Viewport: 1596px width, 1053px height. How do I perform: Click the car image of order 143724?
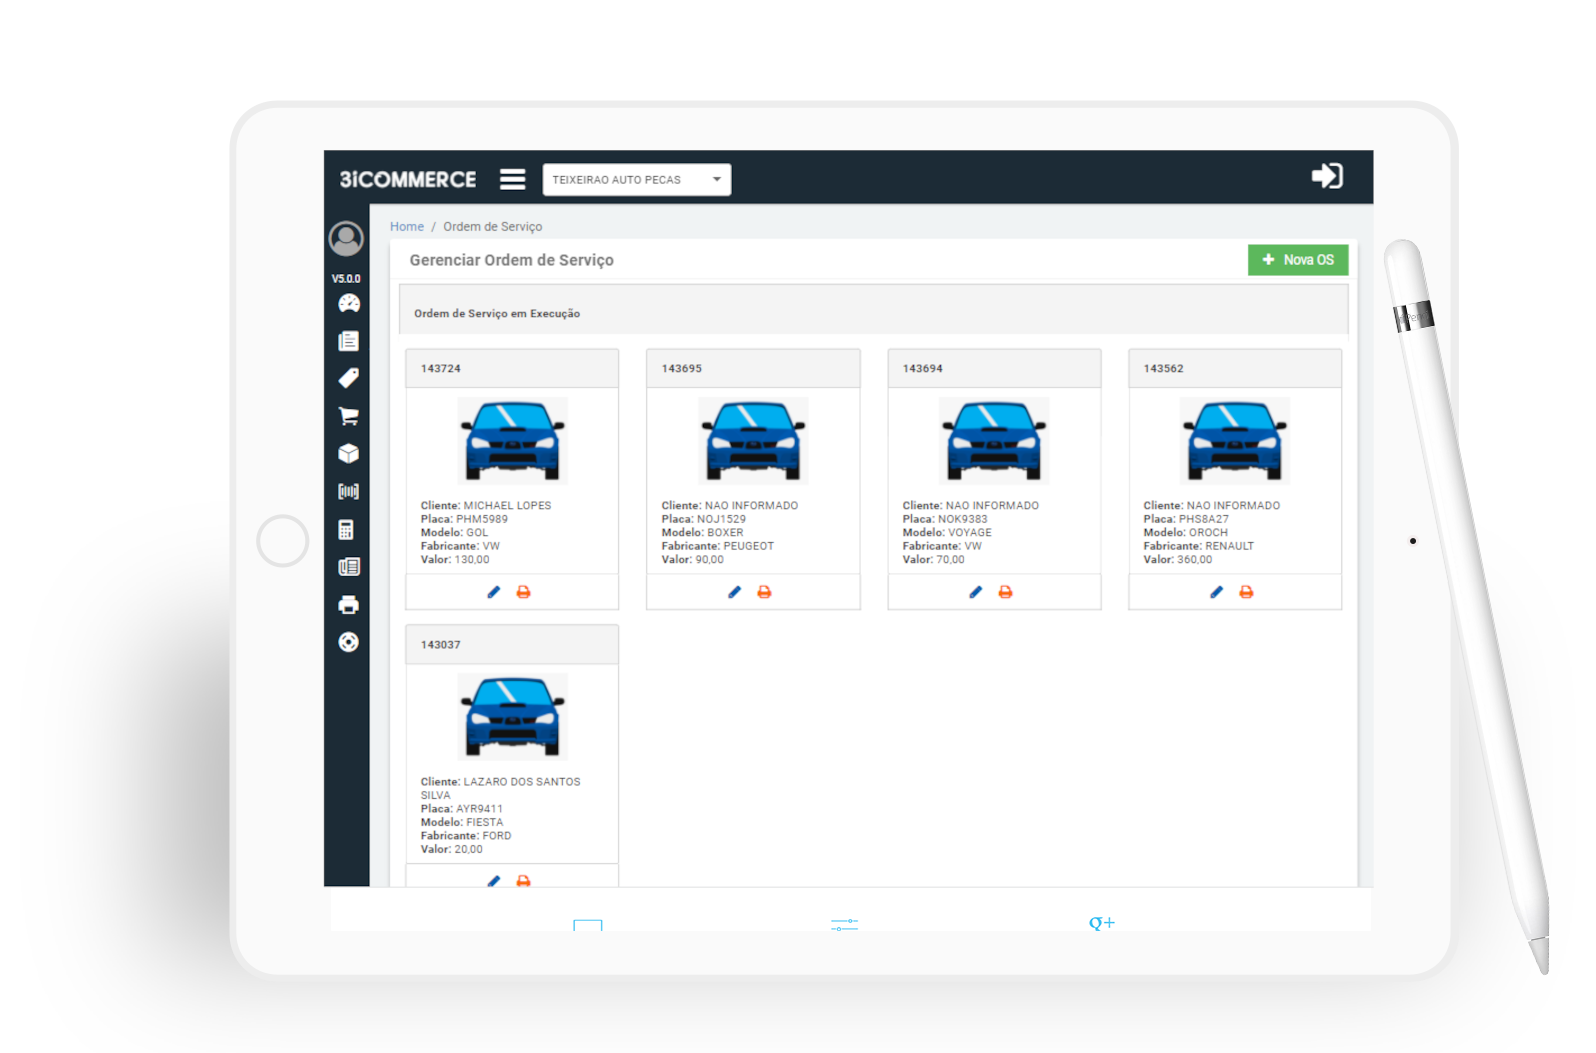point(512,441)
